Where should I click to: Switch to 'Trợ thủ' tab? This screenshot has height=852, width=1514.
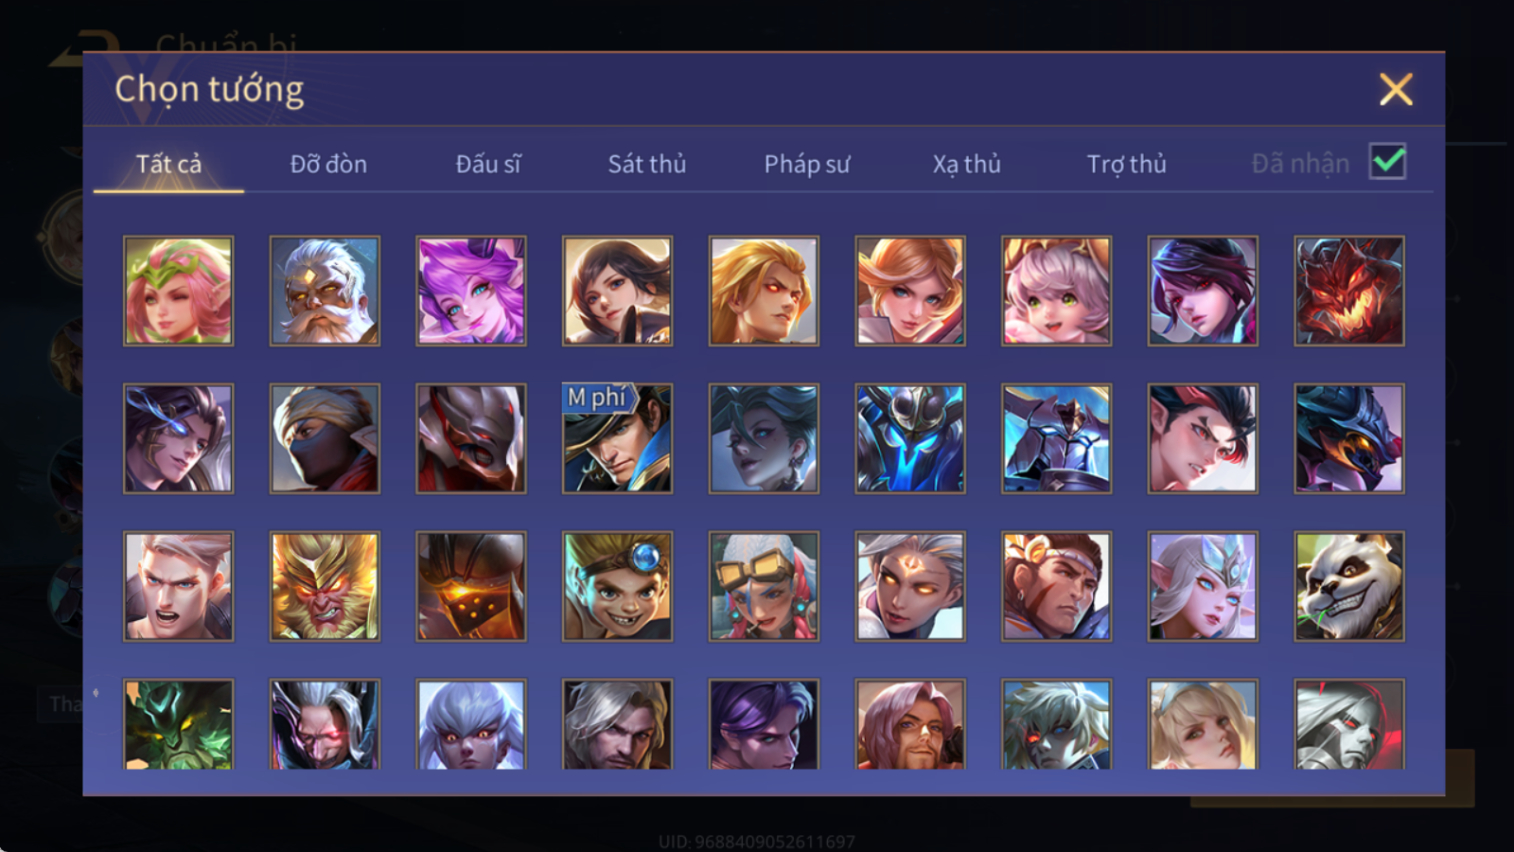1126,164
